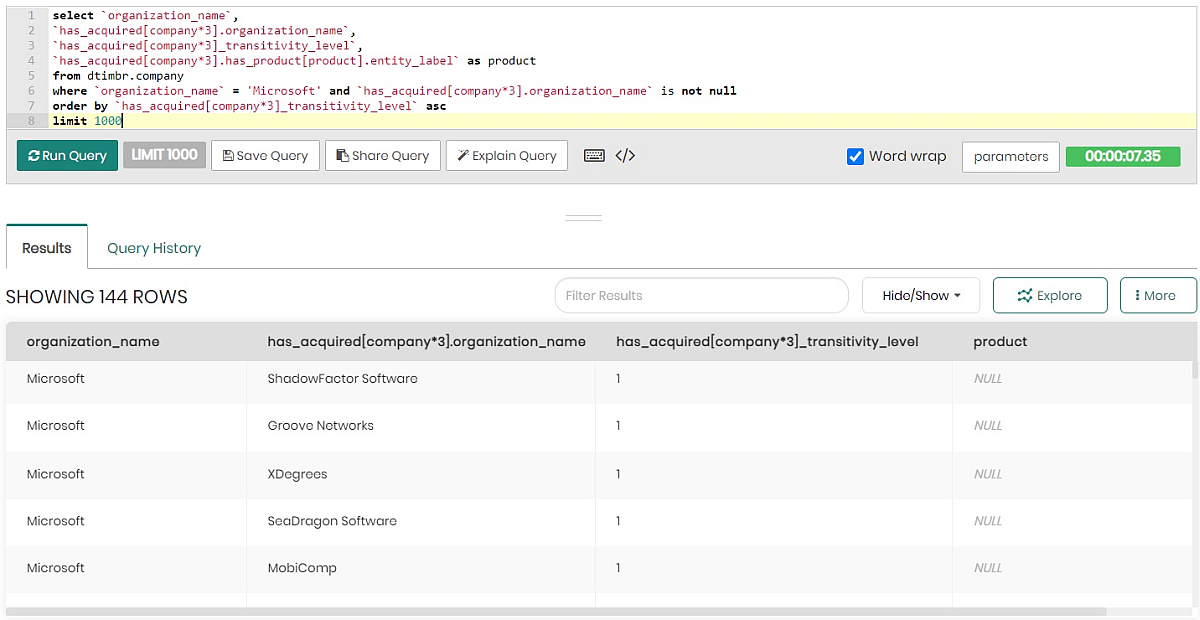Click Microsoft in the ShadowFactor Software row
1200x620 pixels.
pos(56,379)
